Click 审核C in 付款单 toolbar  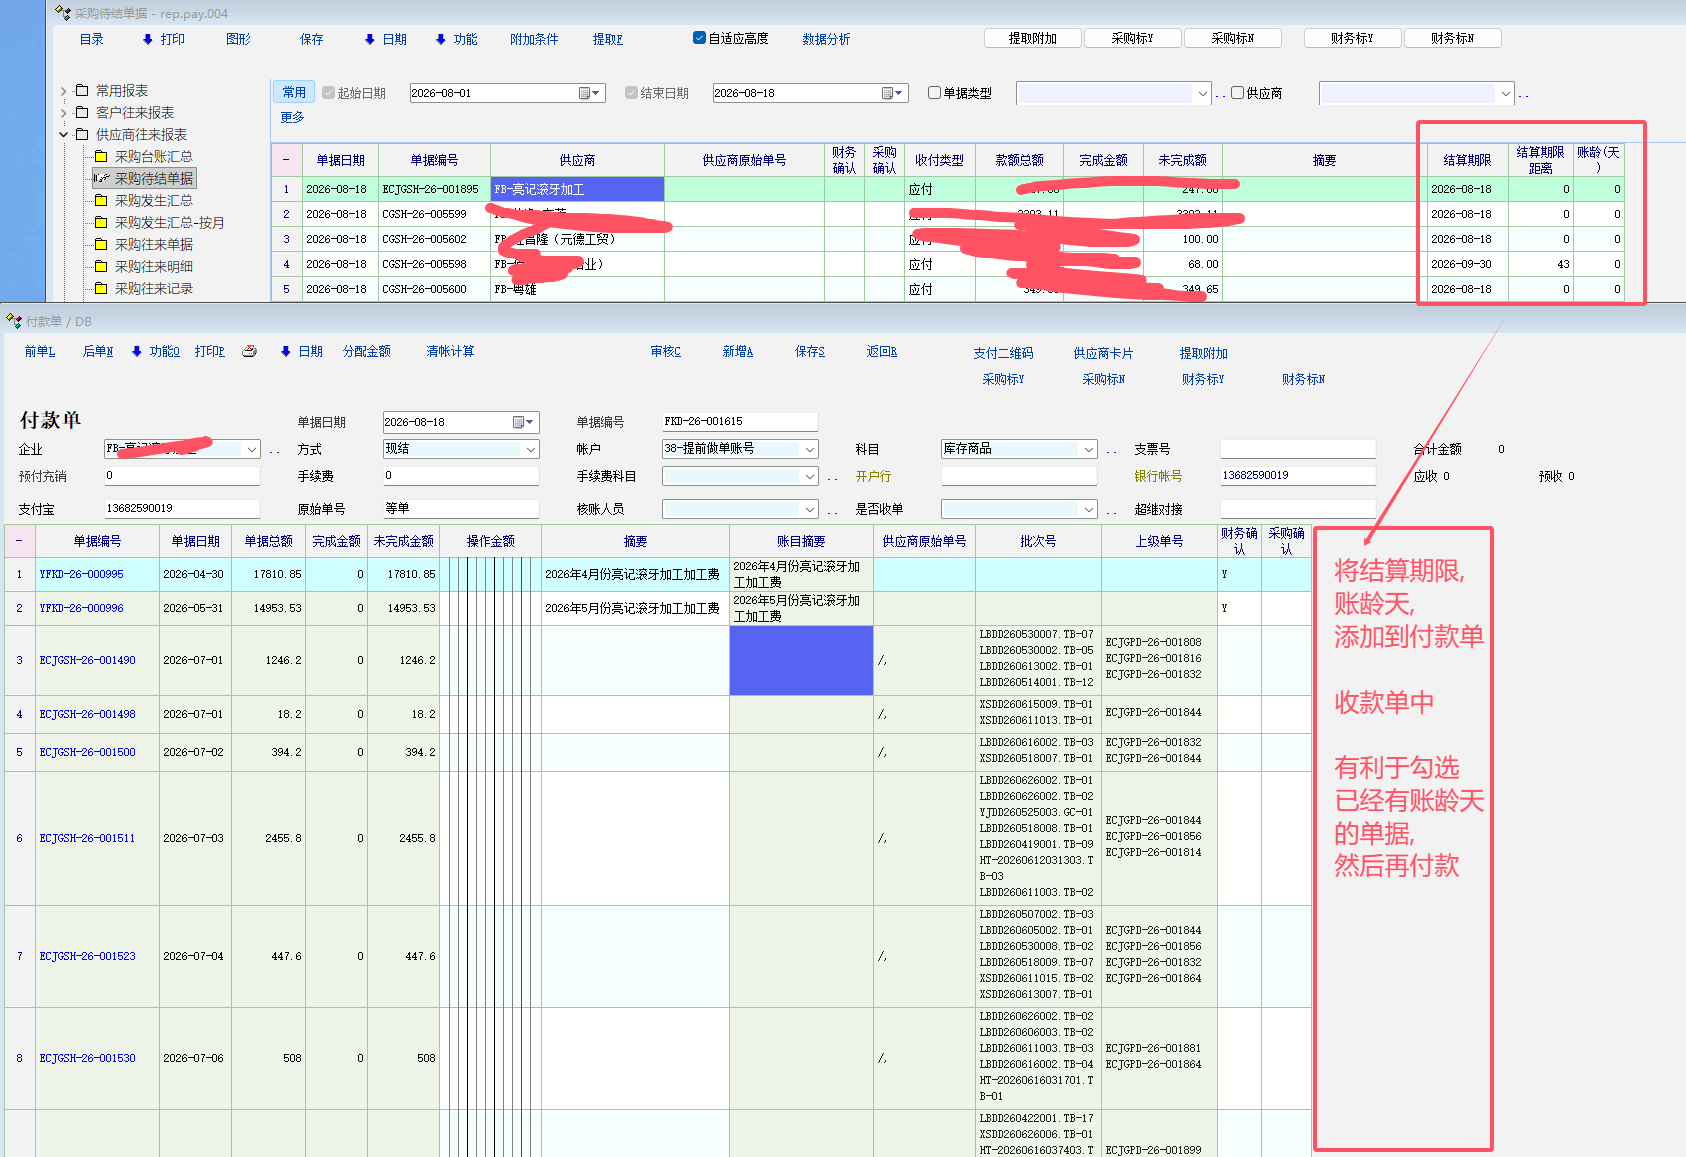666,351
